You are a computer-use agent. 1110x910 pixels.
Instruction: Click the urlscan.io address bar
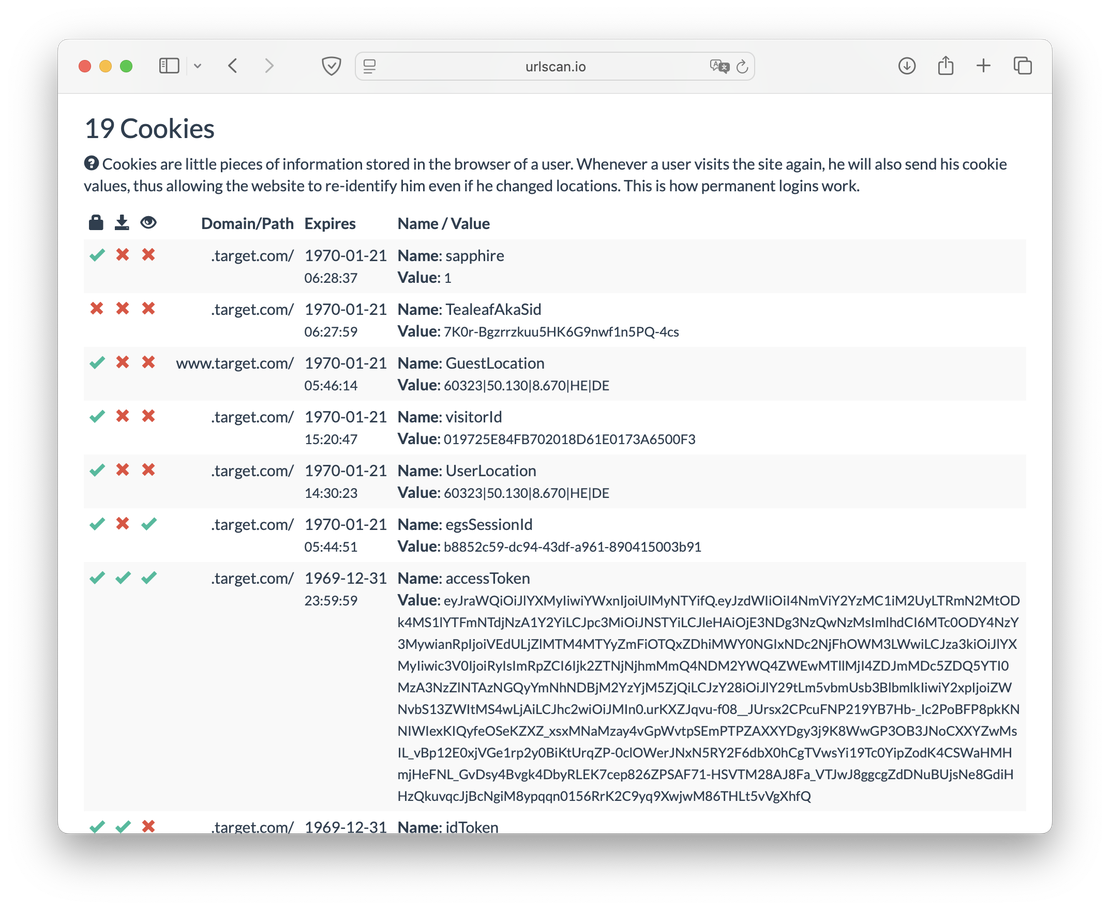[x=555, y=66]
